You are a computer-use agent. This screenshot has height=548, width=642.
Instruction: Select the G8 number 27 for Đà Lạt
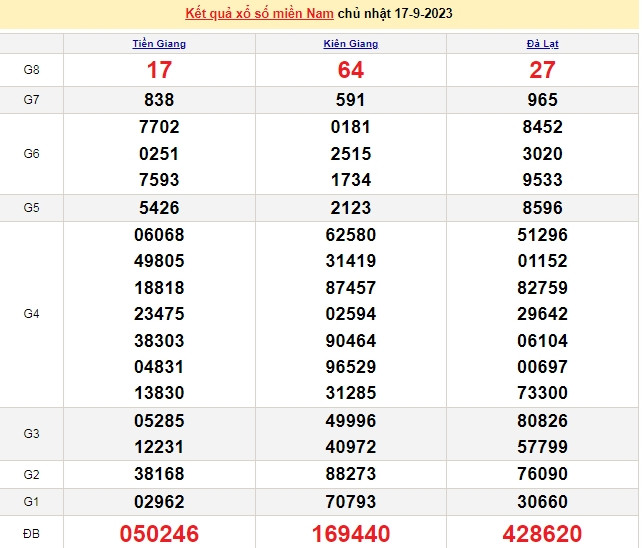543,70
